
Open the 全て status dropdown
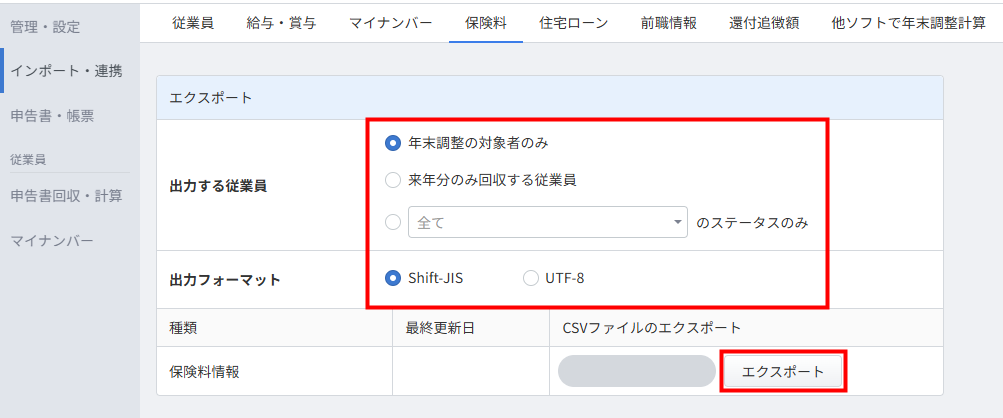(548, 222)
